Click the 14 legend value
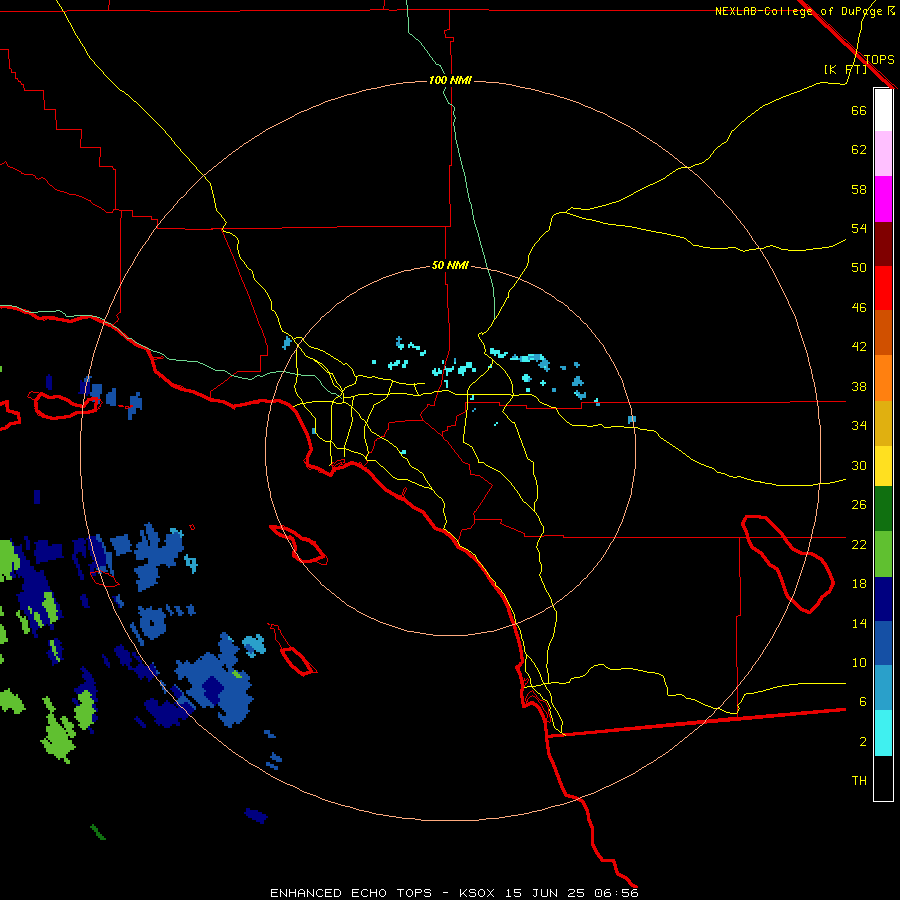The image size is (900, 900). (859, 623)
